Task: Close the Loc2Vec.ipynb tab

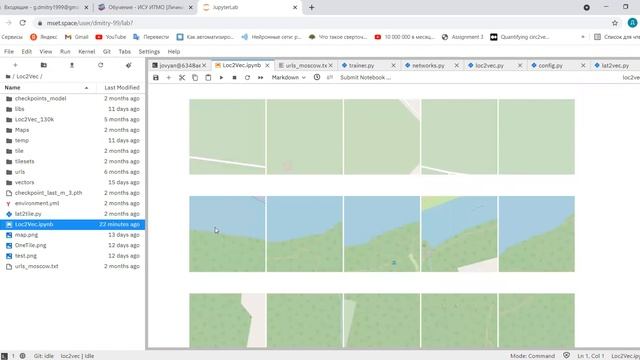Action: (267, 65)
